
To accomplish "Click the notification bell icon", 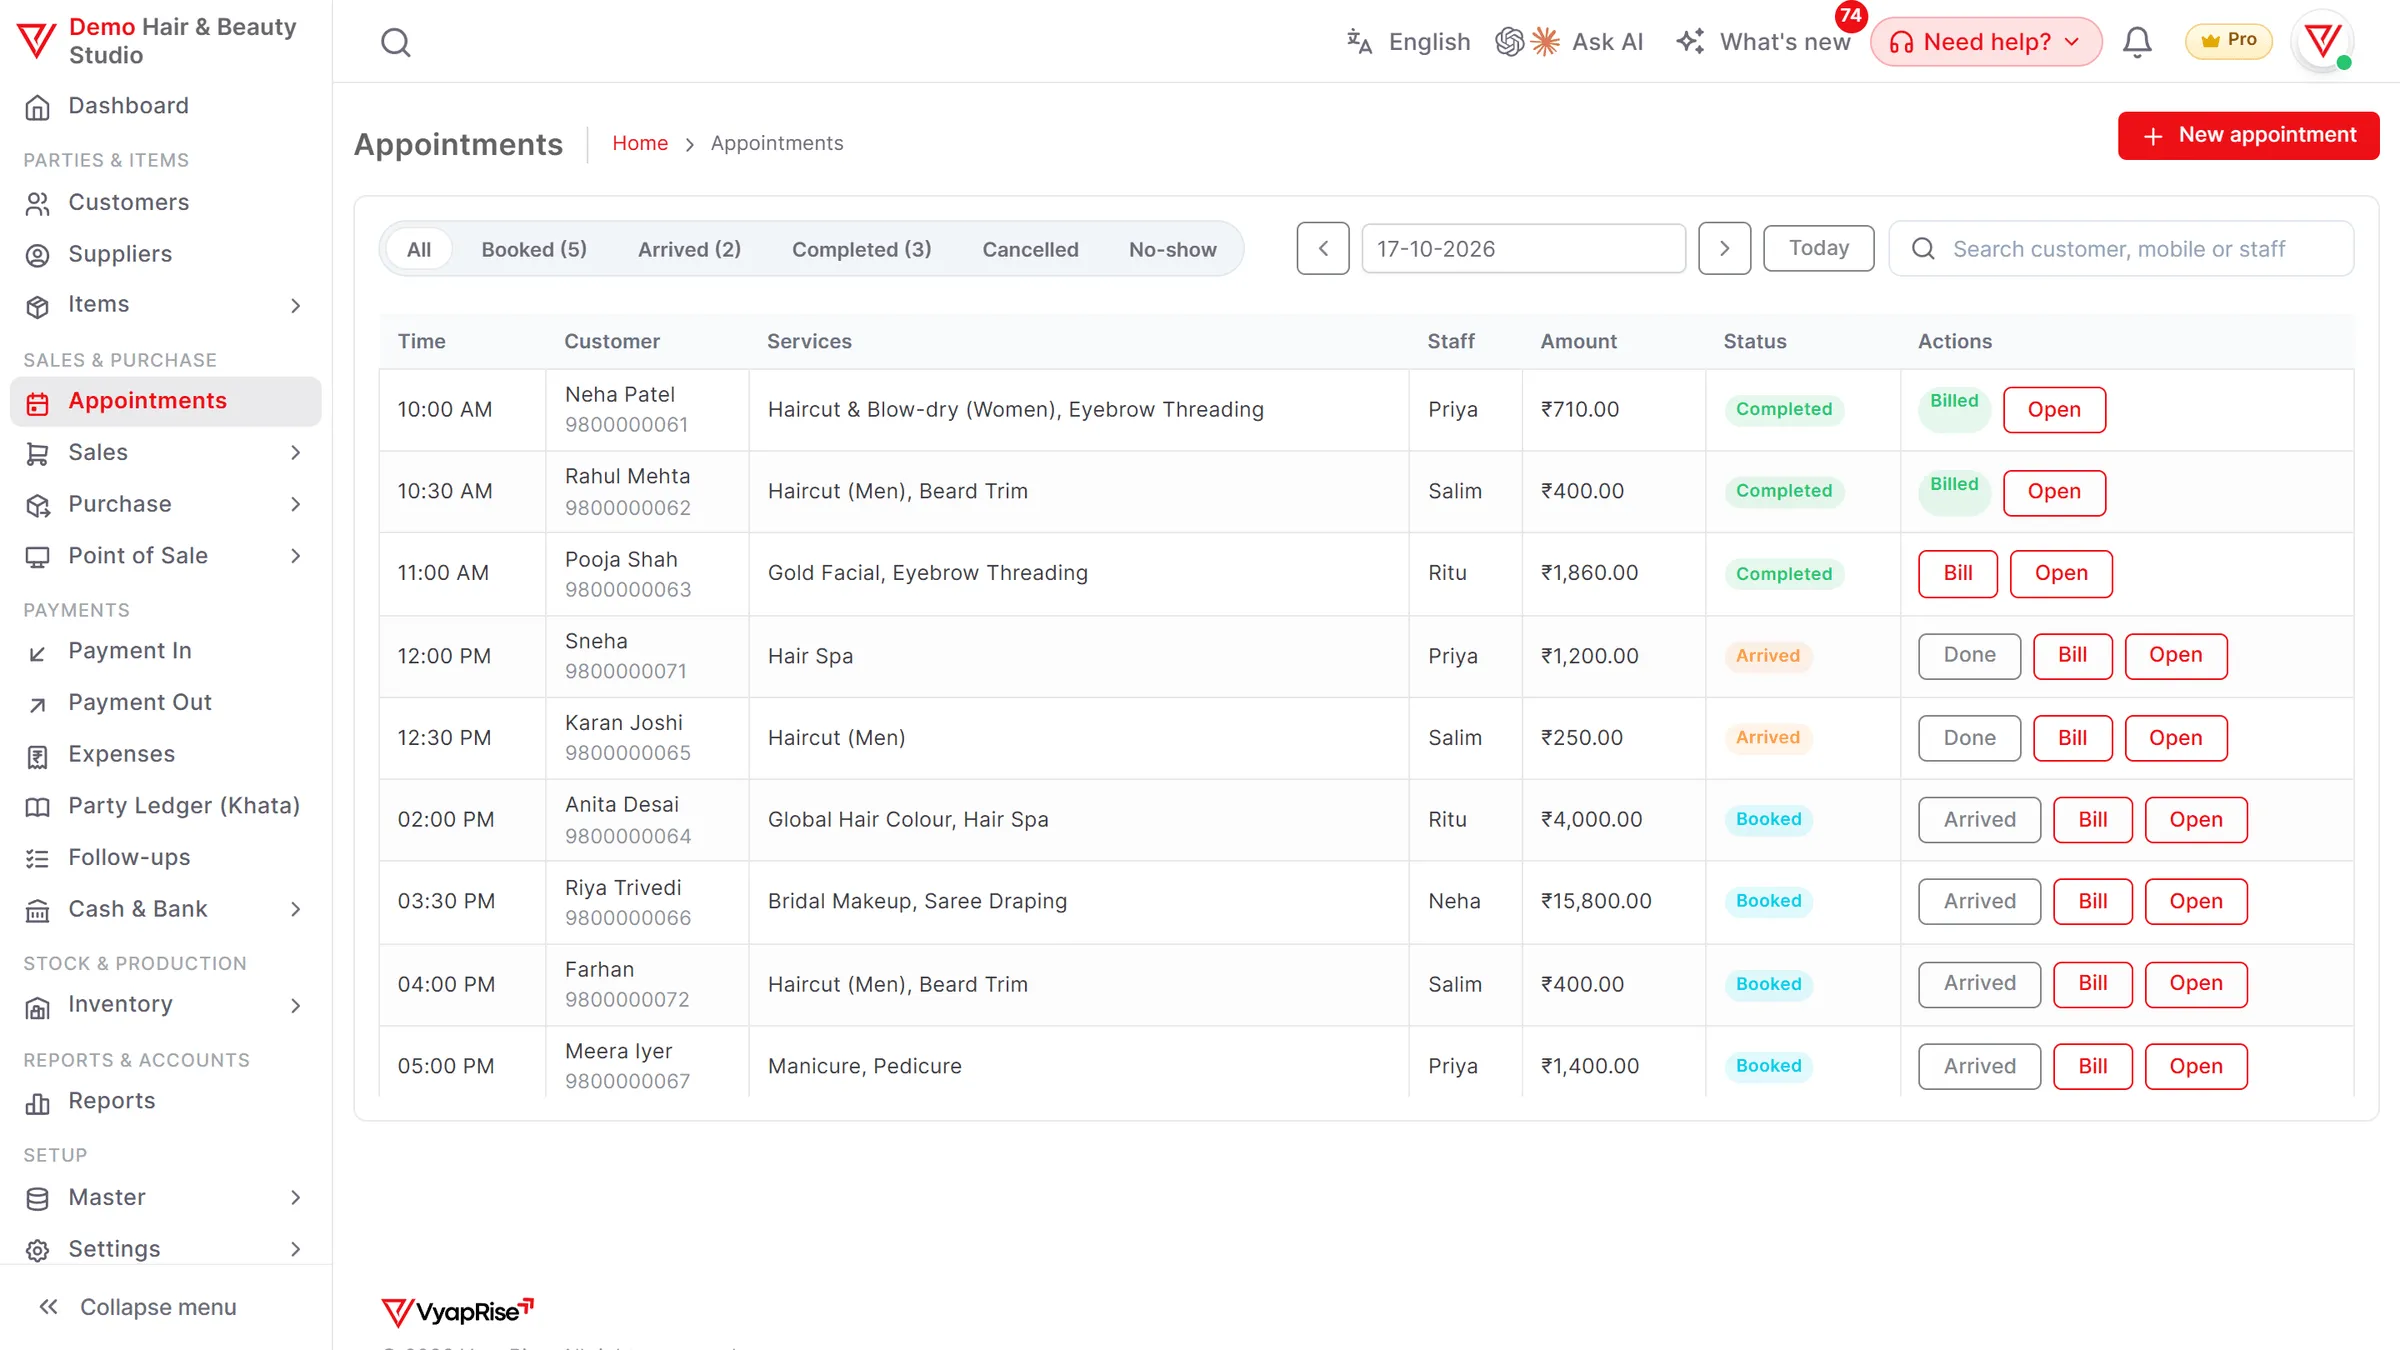I will [2137, 42].
